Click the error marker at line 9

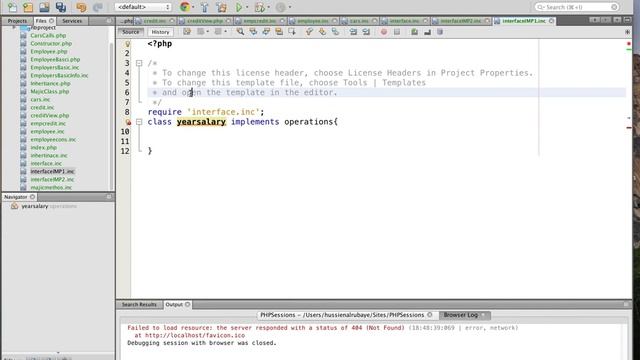tap(128, 122)
